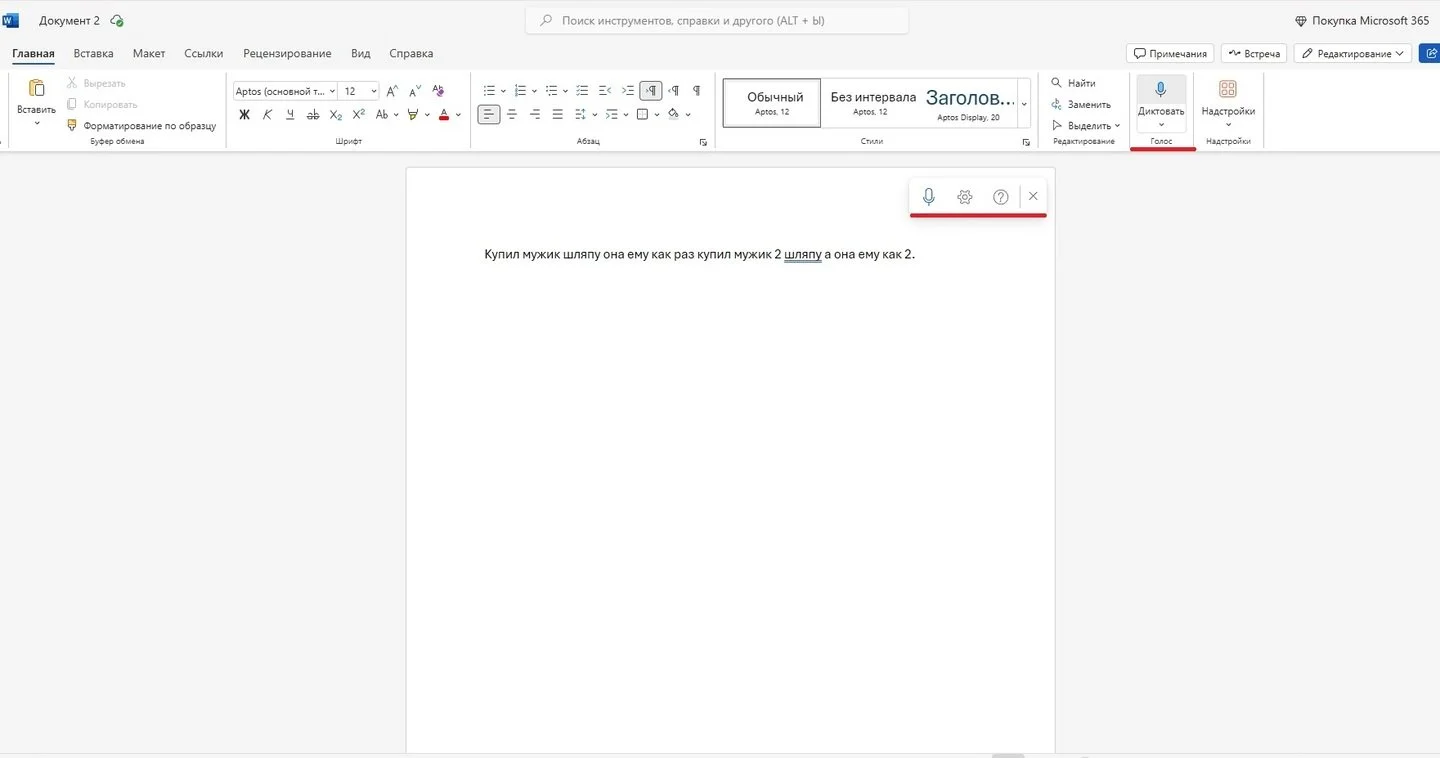Click the Примечания button
1440x758 pixels.
1170,53
